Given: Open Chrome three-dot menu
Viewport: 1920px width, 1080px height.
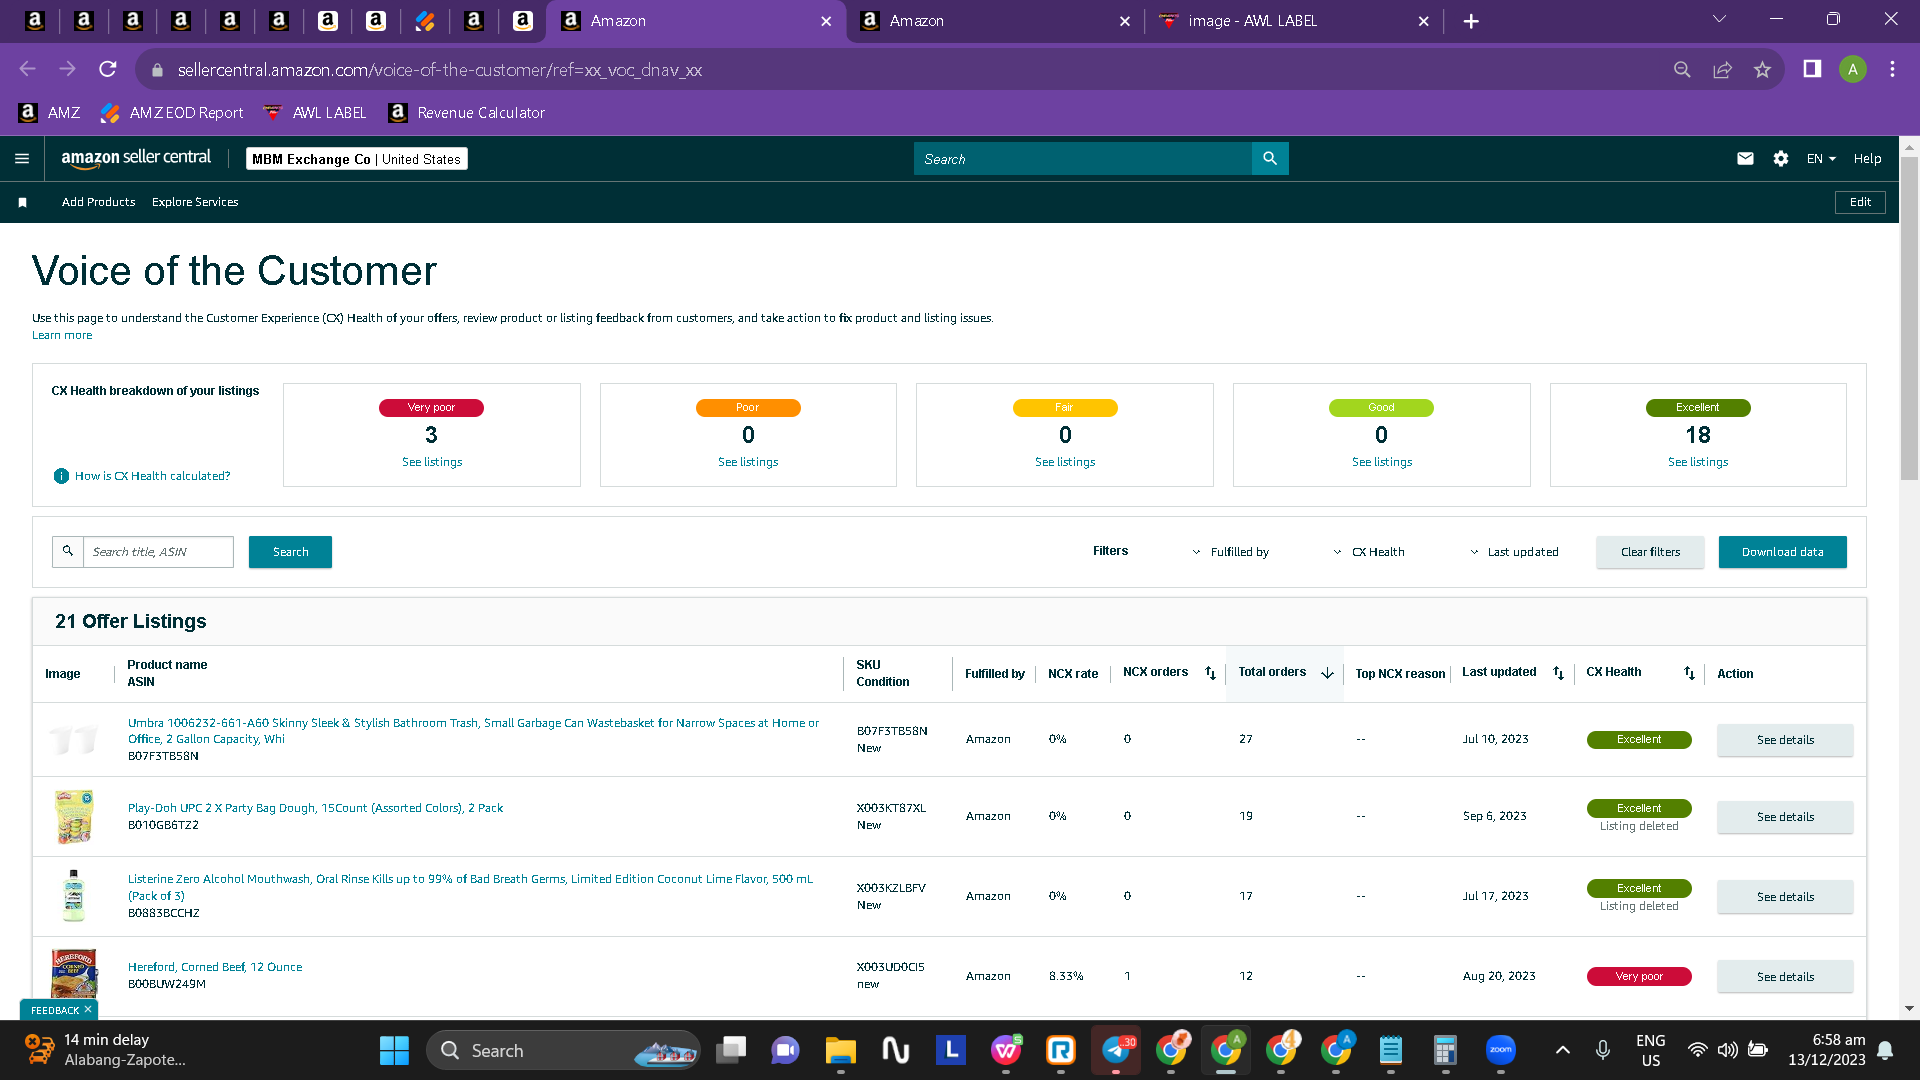Looking at the screenshot, I should [1892, 69].
